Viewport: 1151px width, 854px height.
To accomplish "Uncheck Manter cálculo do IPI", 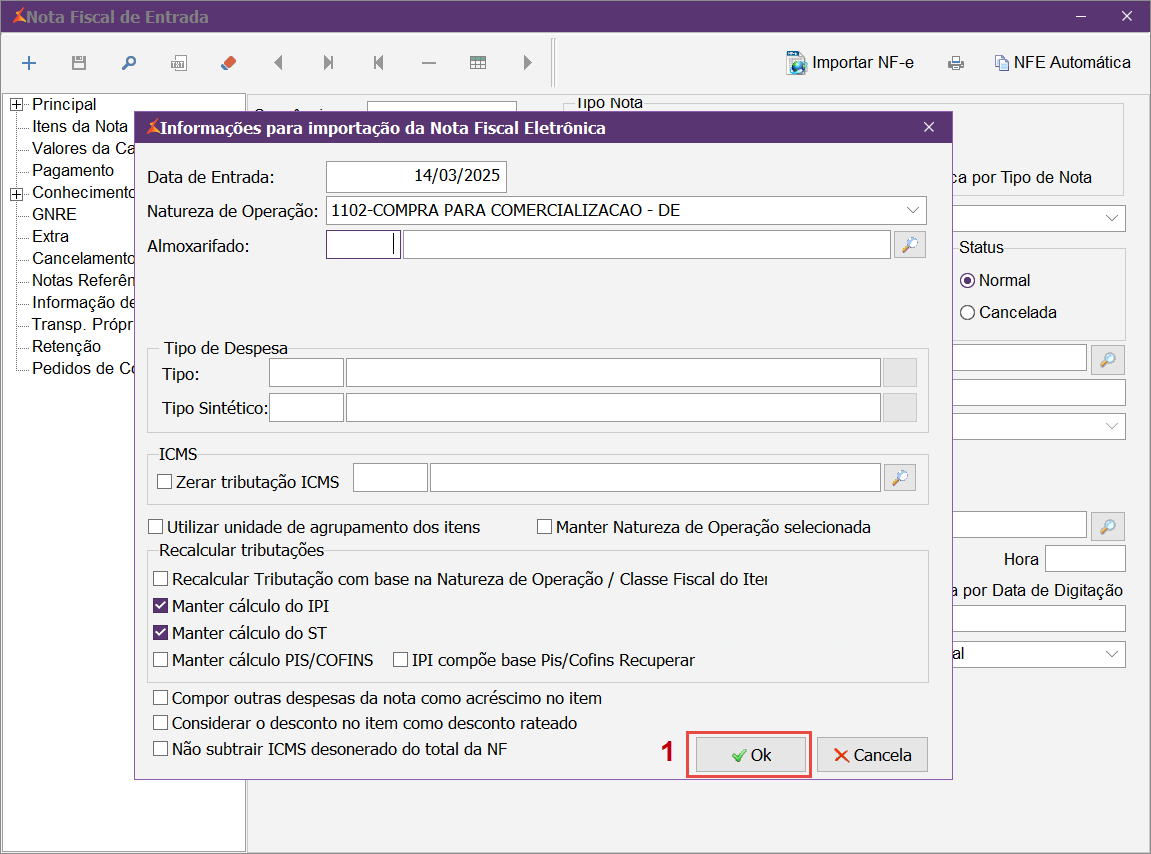I will (160, 606).
